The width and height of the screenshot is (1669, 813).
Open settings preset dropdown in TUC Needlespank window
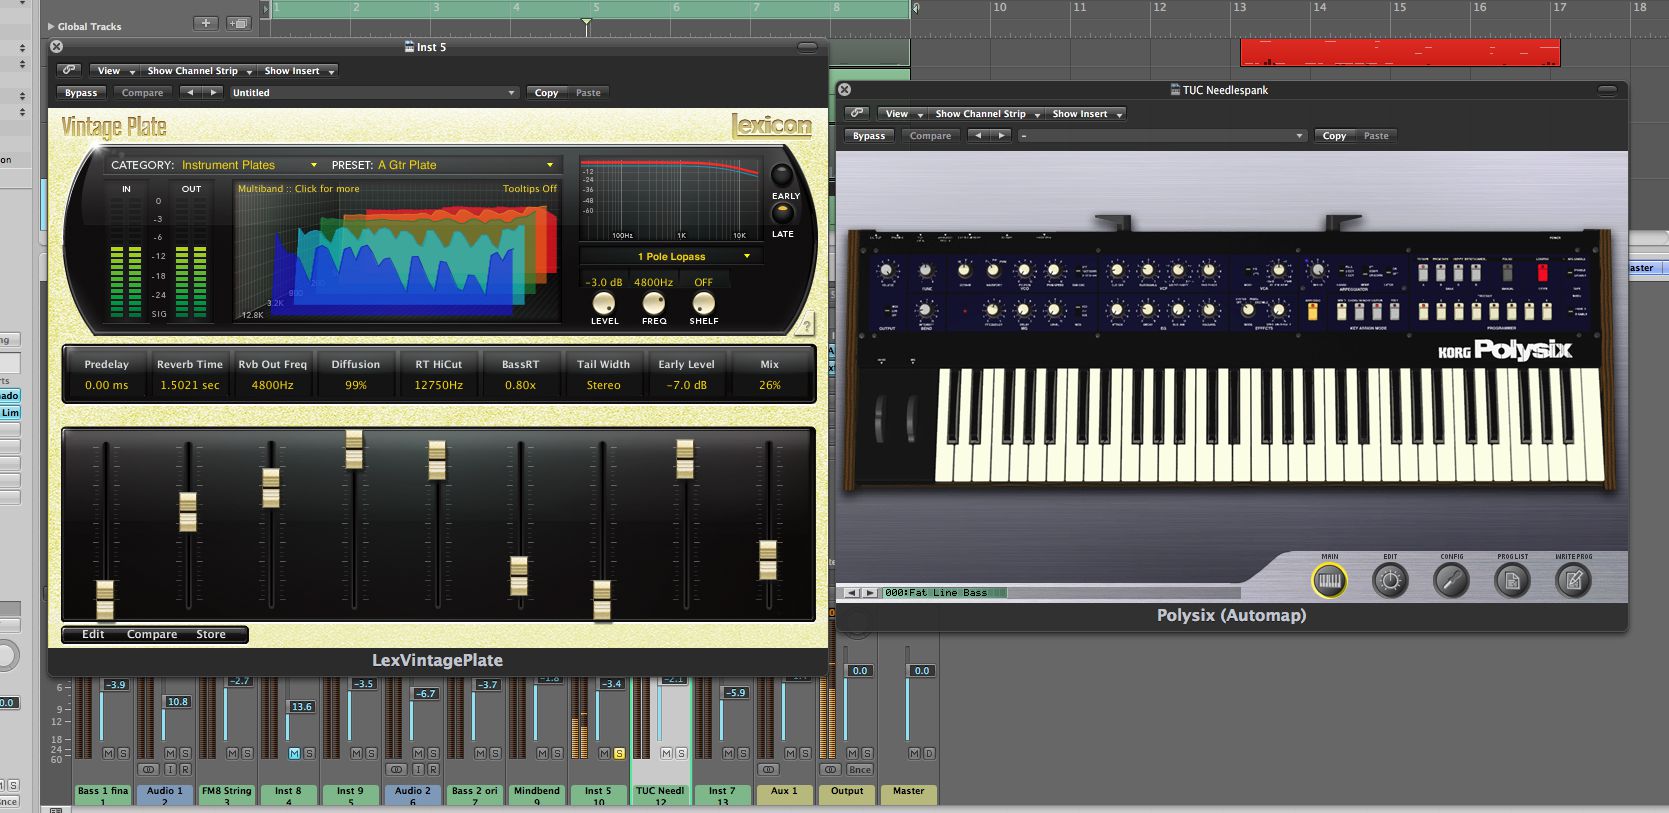point(1162,136)
